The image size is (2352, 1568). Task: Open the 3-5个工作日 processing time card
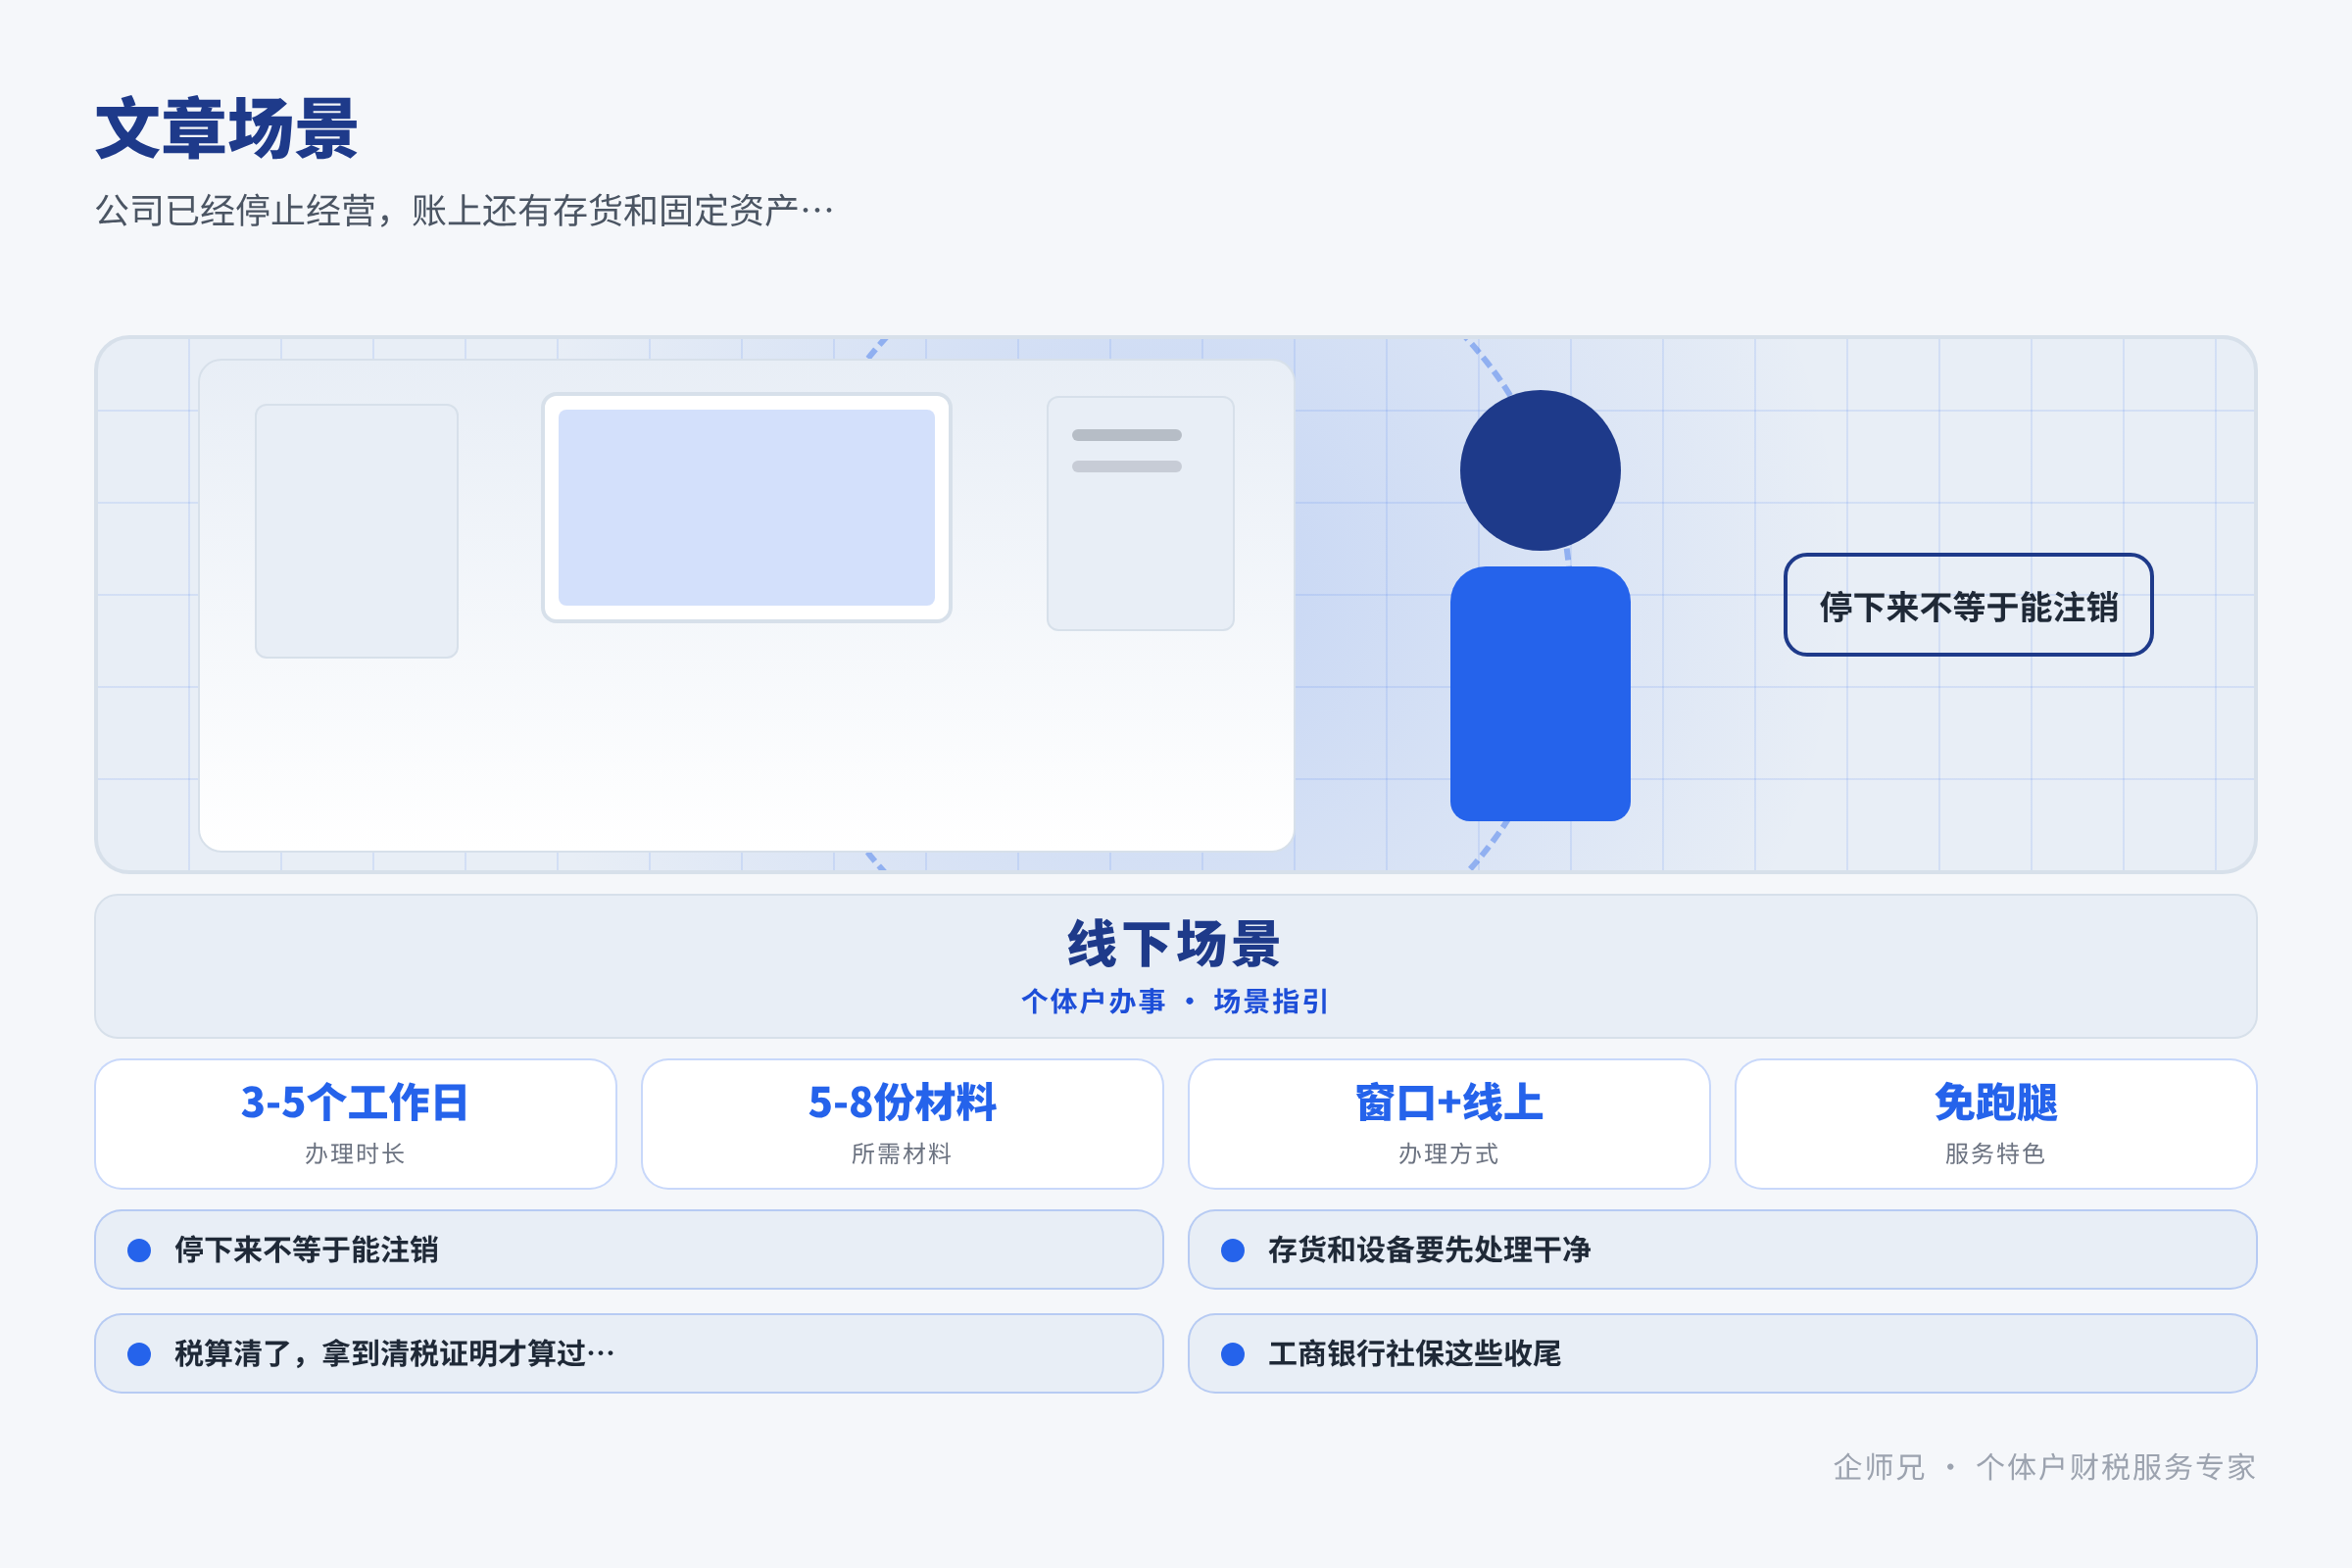click(x=355, y=1124)
